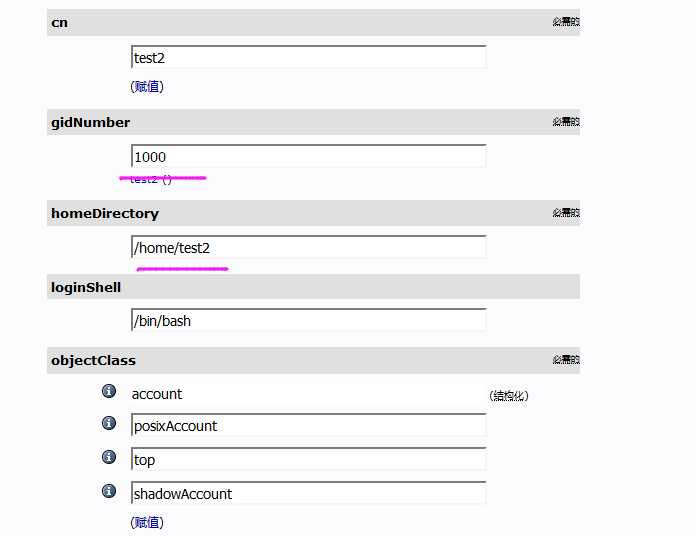Open the test2 link below gidNumber
This screenshot has height=536, width=696.
tap(144, 179)
